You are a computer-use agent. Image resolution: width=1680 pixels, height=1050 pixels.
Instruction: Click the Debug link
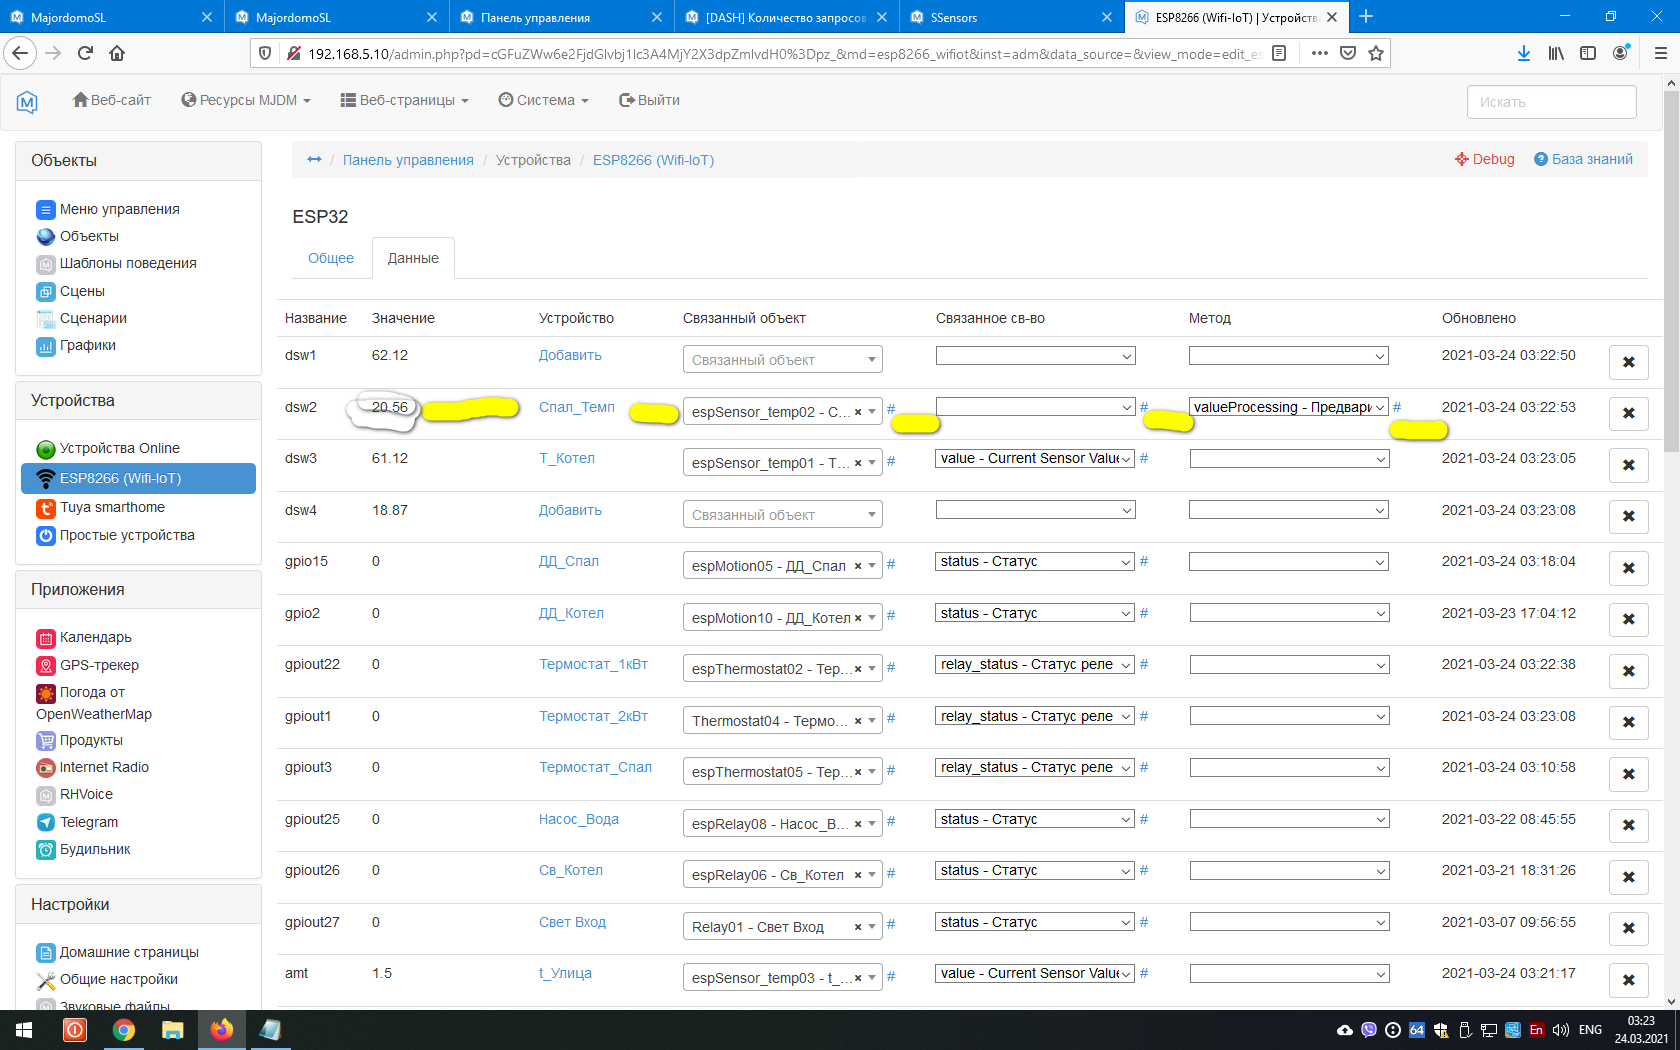tap(1485, 159)
